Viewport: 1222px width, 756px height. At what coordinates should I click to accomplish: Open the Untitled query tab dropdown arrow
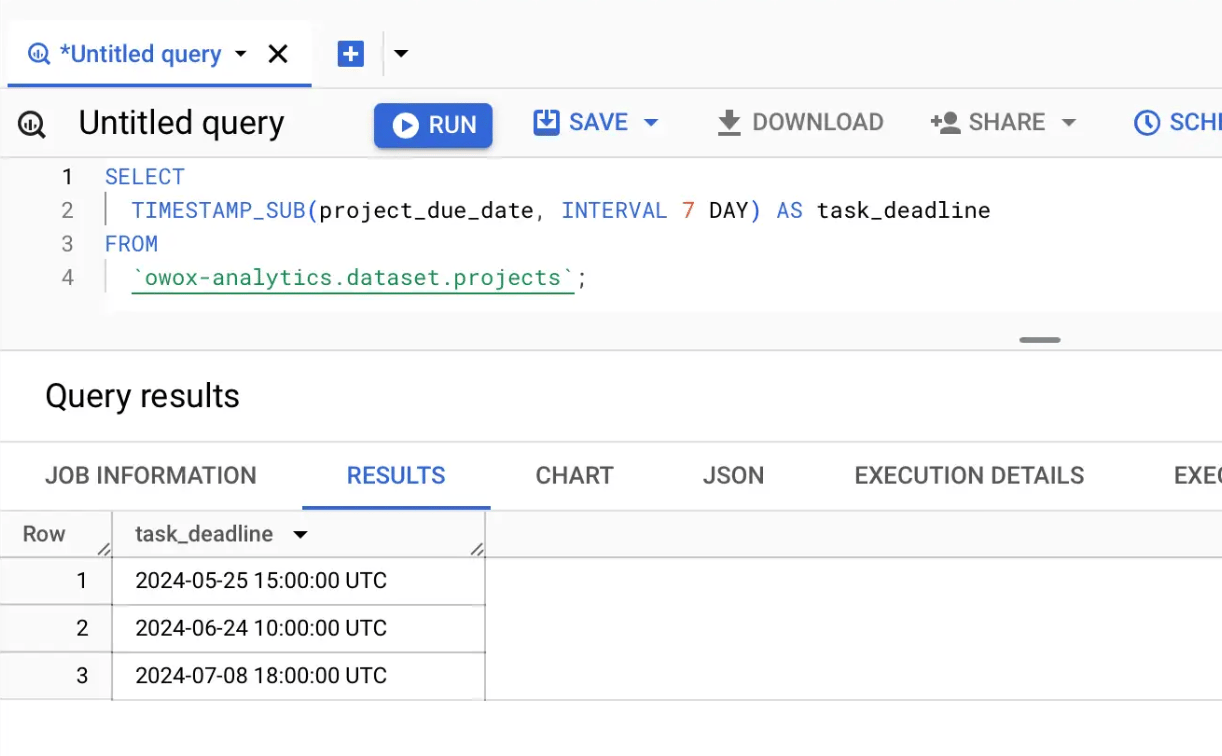click(x=241, y=54)
